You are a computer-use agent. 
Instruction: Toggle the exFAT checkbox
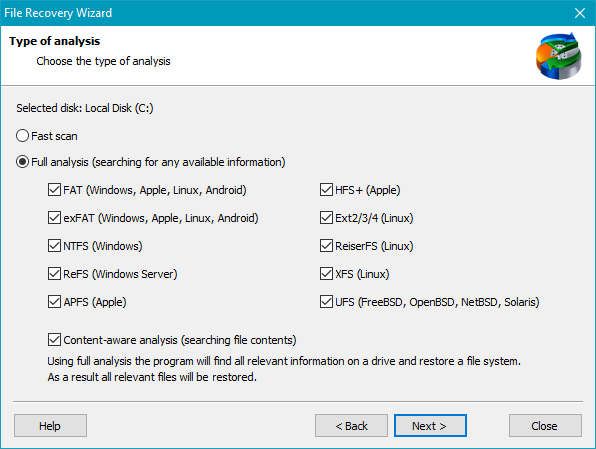[x=54, y=218]
